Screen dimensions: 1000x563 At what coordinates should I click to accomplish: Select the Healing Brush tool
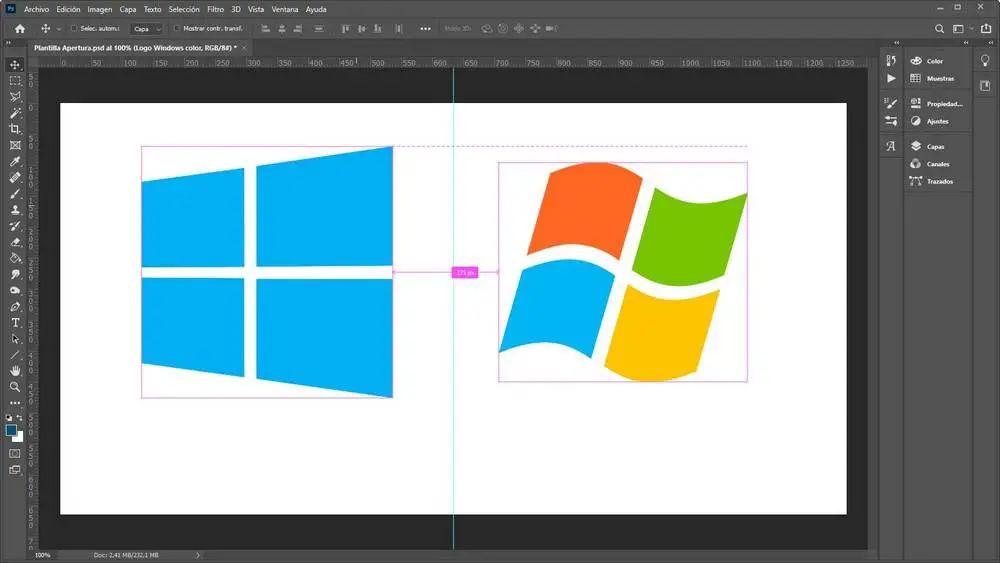(x=15, y=177)
